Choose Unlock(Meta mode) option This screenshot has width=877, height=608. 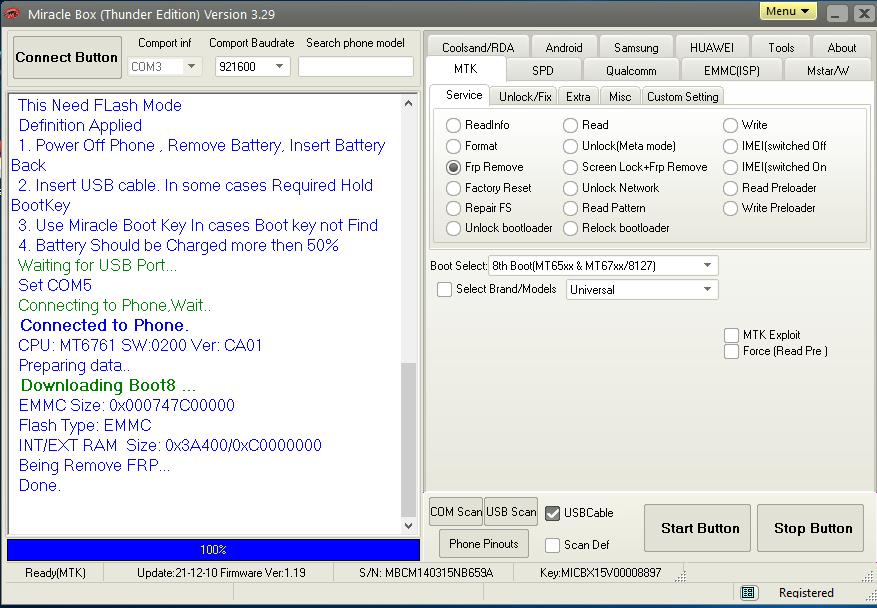tap(570, 147)
